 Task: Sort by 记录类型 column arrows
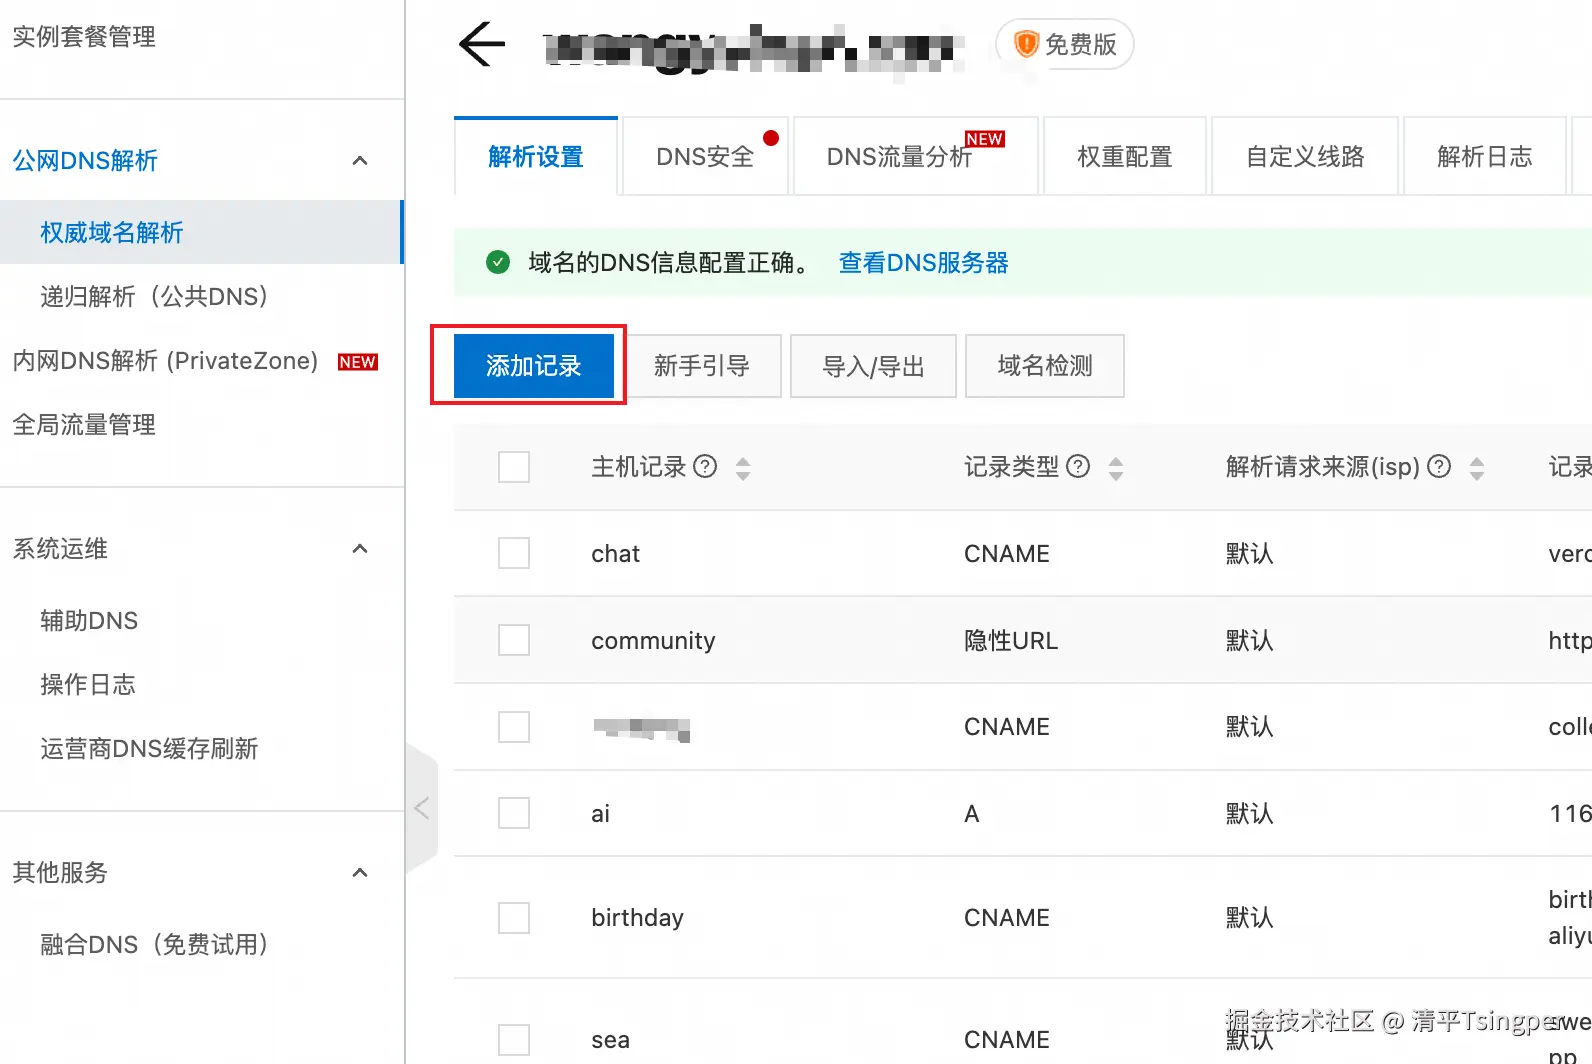(1116, 468)
